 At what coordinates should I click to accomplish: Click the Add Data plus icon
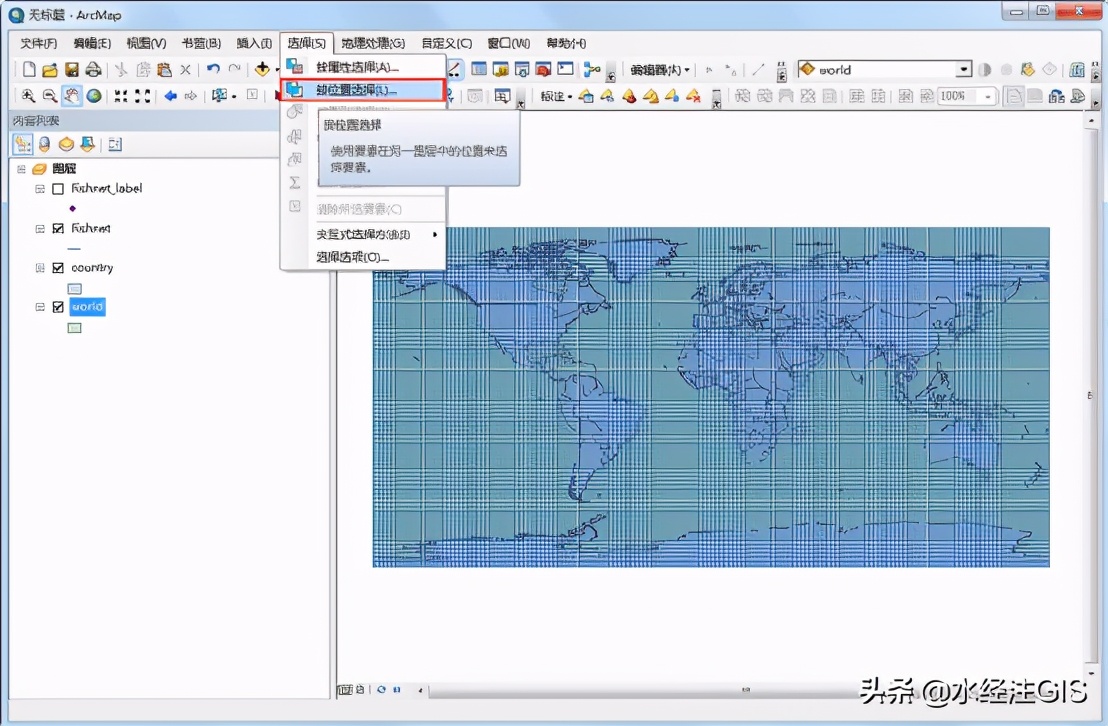click(x=262, y=69)
